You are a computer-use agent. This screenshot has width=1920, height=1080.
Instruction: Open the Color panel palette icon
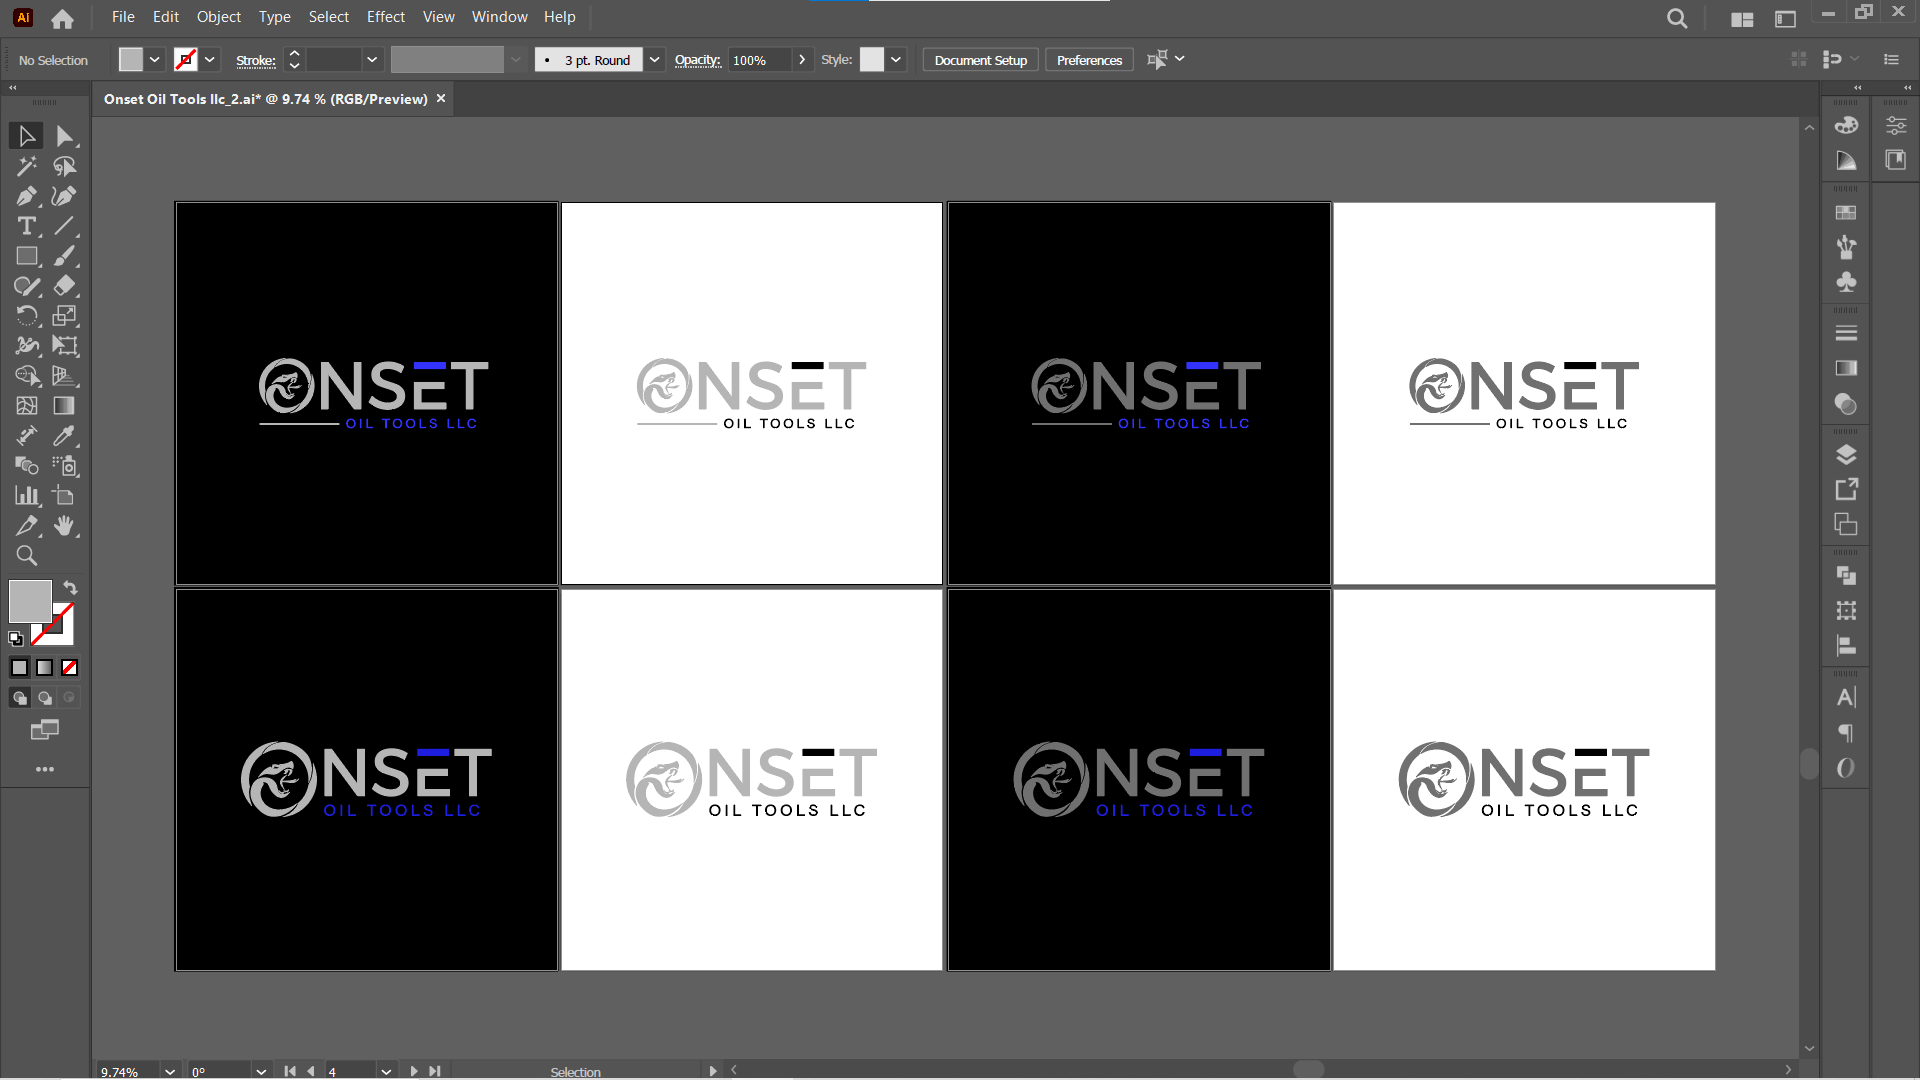(x=1846, y=125)
